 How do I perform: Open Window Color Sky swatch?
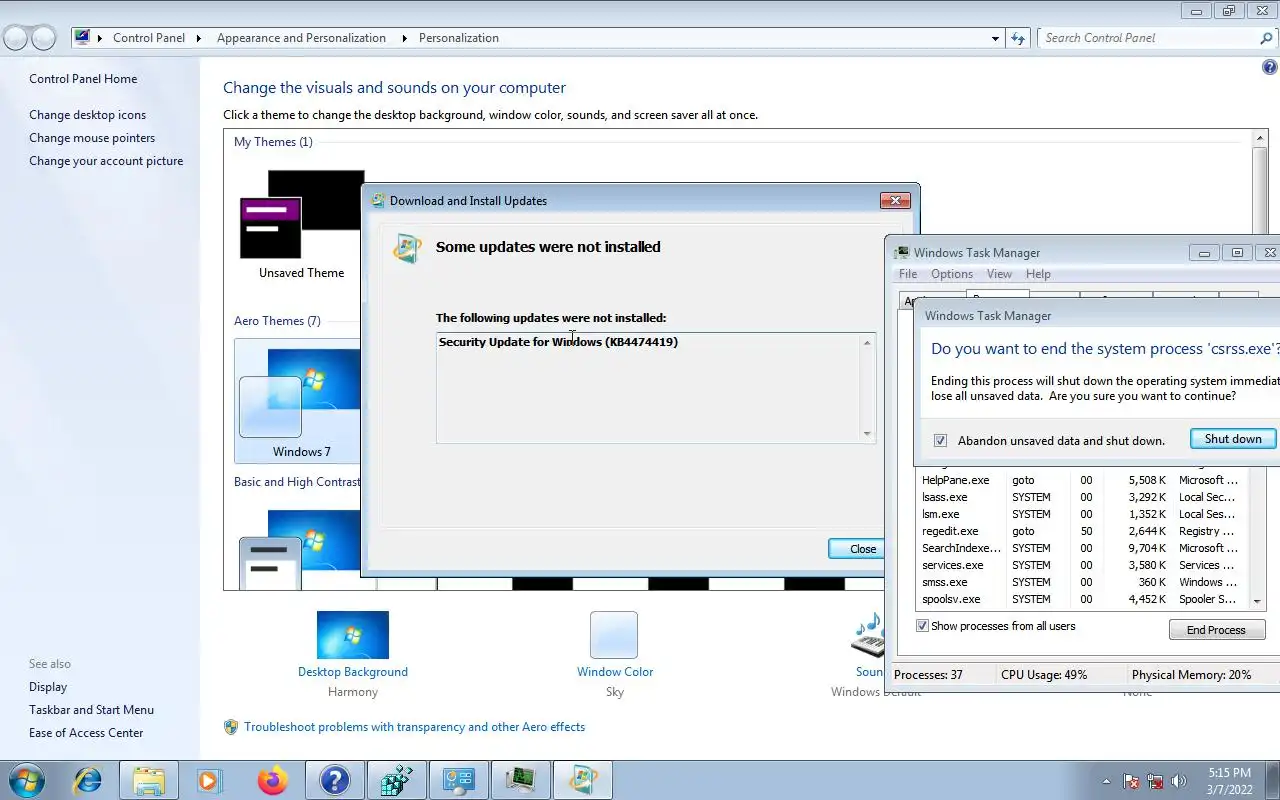coord(614,635)
